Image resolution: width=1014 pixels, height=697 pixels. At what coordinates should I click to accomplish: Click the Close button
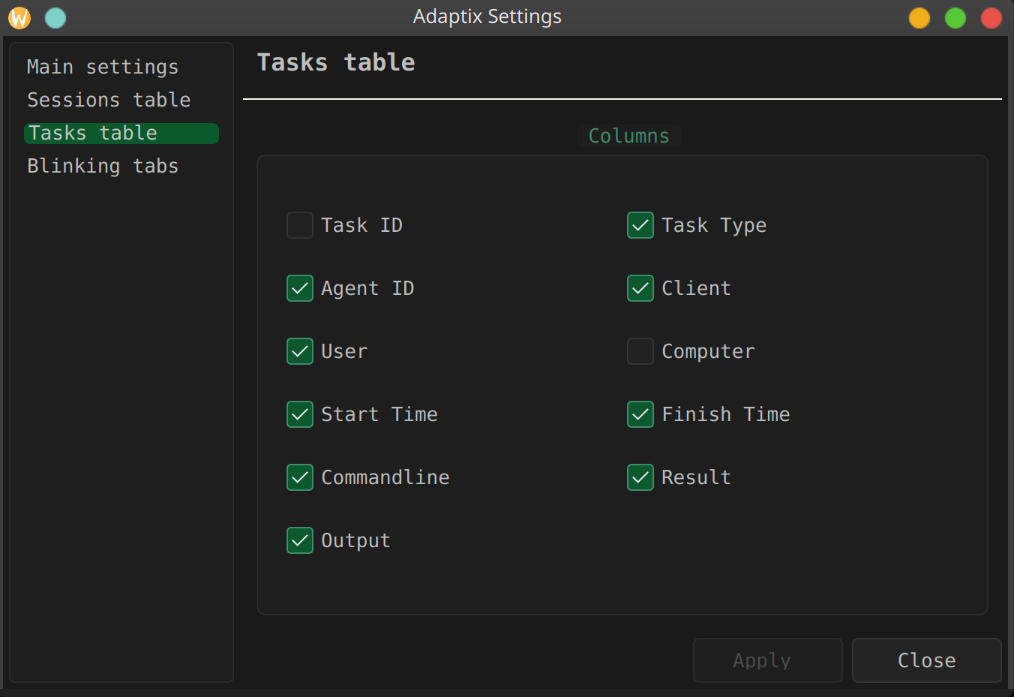927,660
